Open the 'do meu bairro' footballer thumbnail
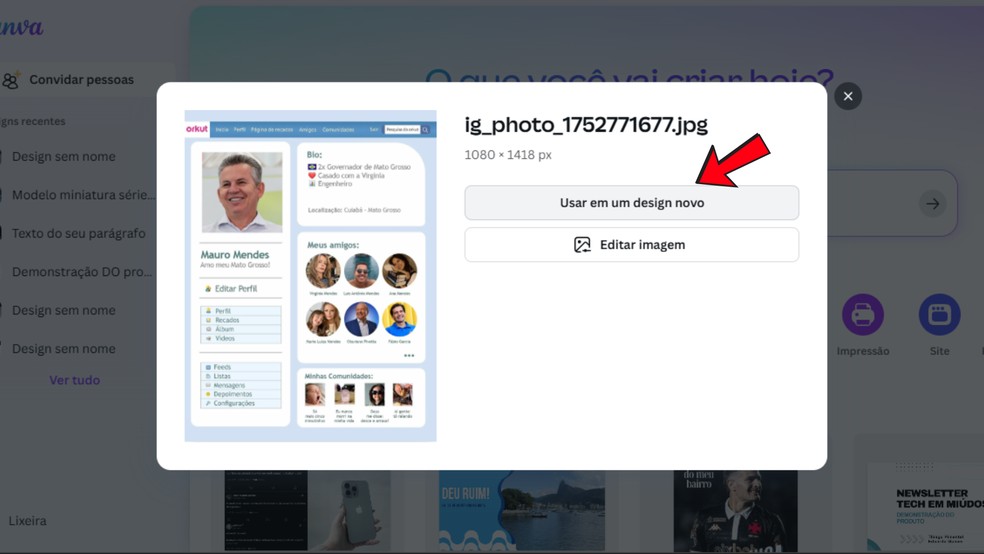The width and height of the screenshot is (984, 554). [x=735, y=511]
